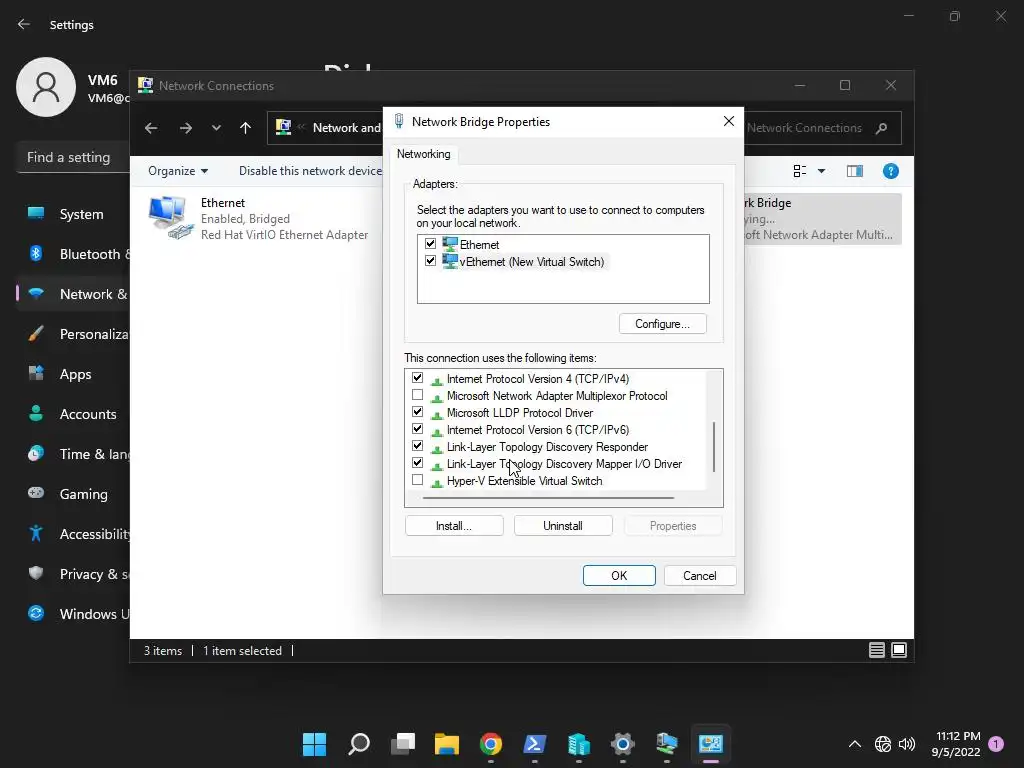
Task: Open Task View from taskbar
Action: pos(403,744)
